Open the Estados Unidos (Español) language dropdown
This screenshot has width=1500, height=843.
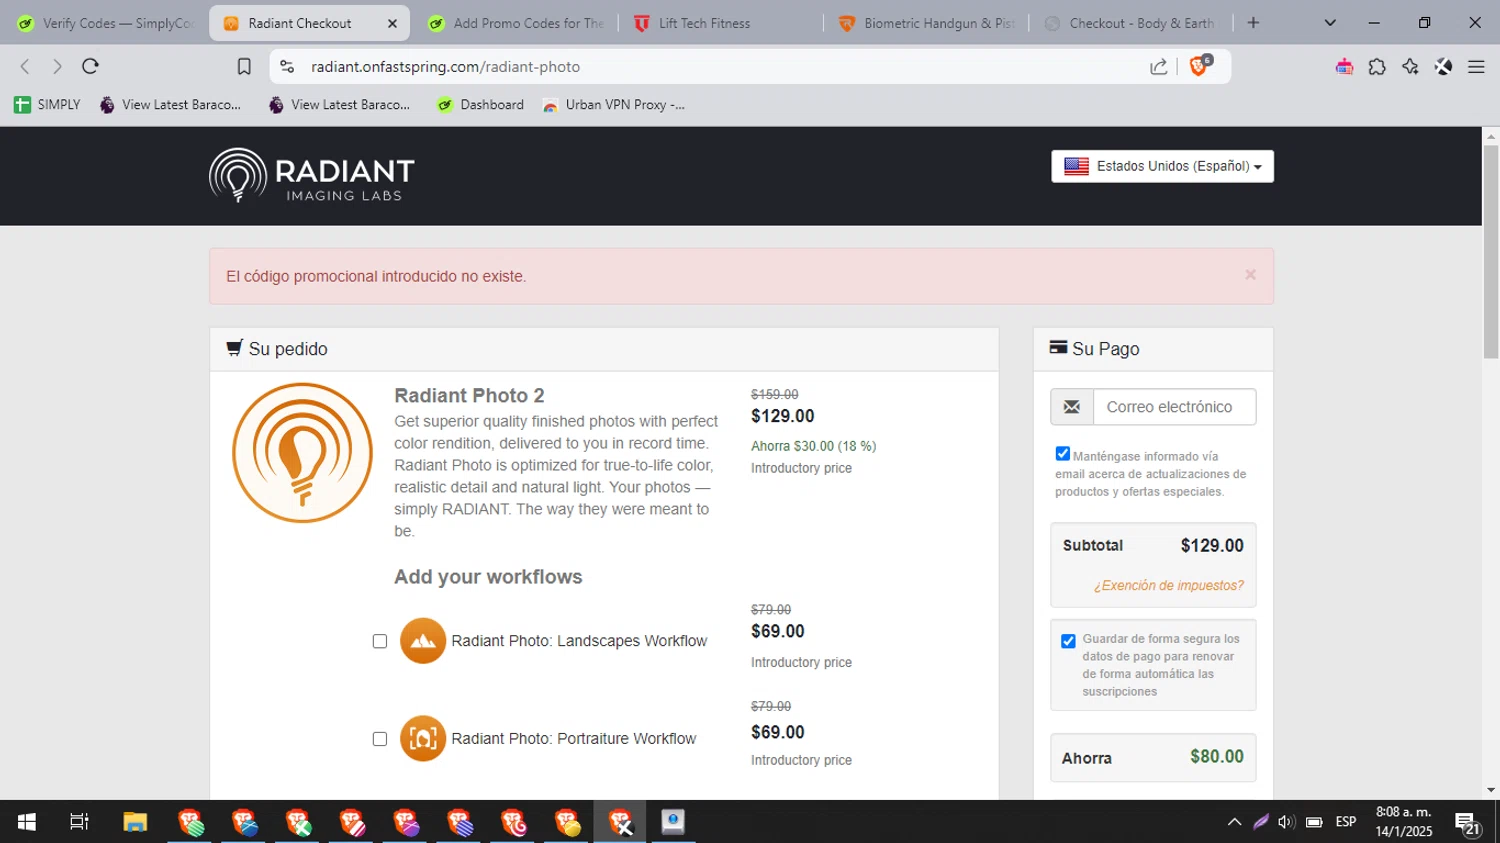pyautogui.click(x=1162, y=166)
